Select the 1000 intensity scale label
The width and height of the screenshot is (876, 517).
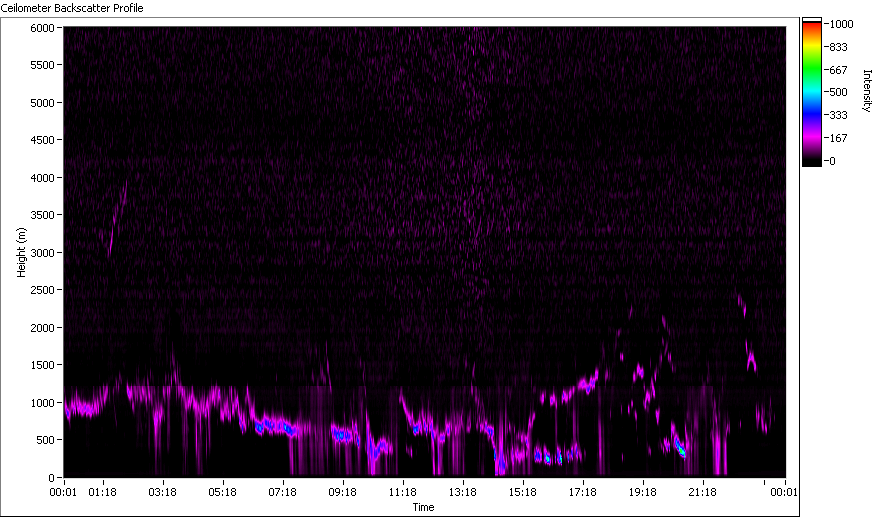click(841, 24)
